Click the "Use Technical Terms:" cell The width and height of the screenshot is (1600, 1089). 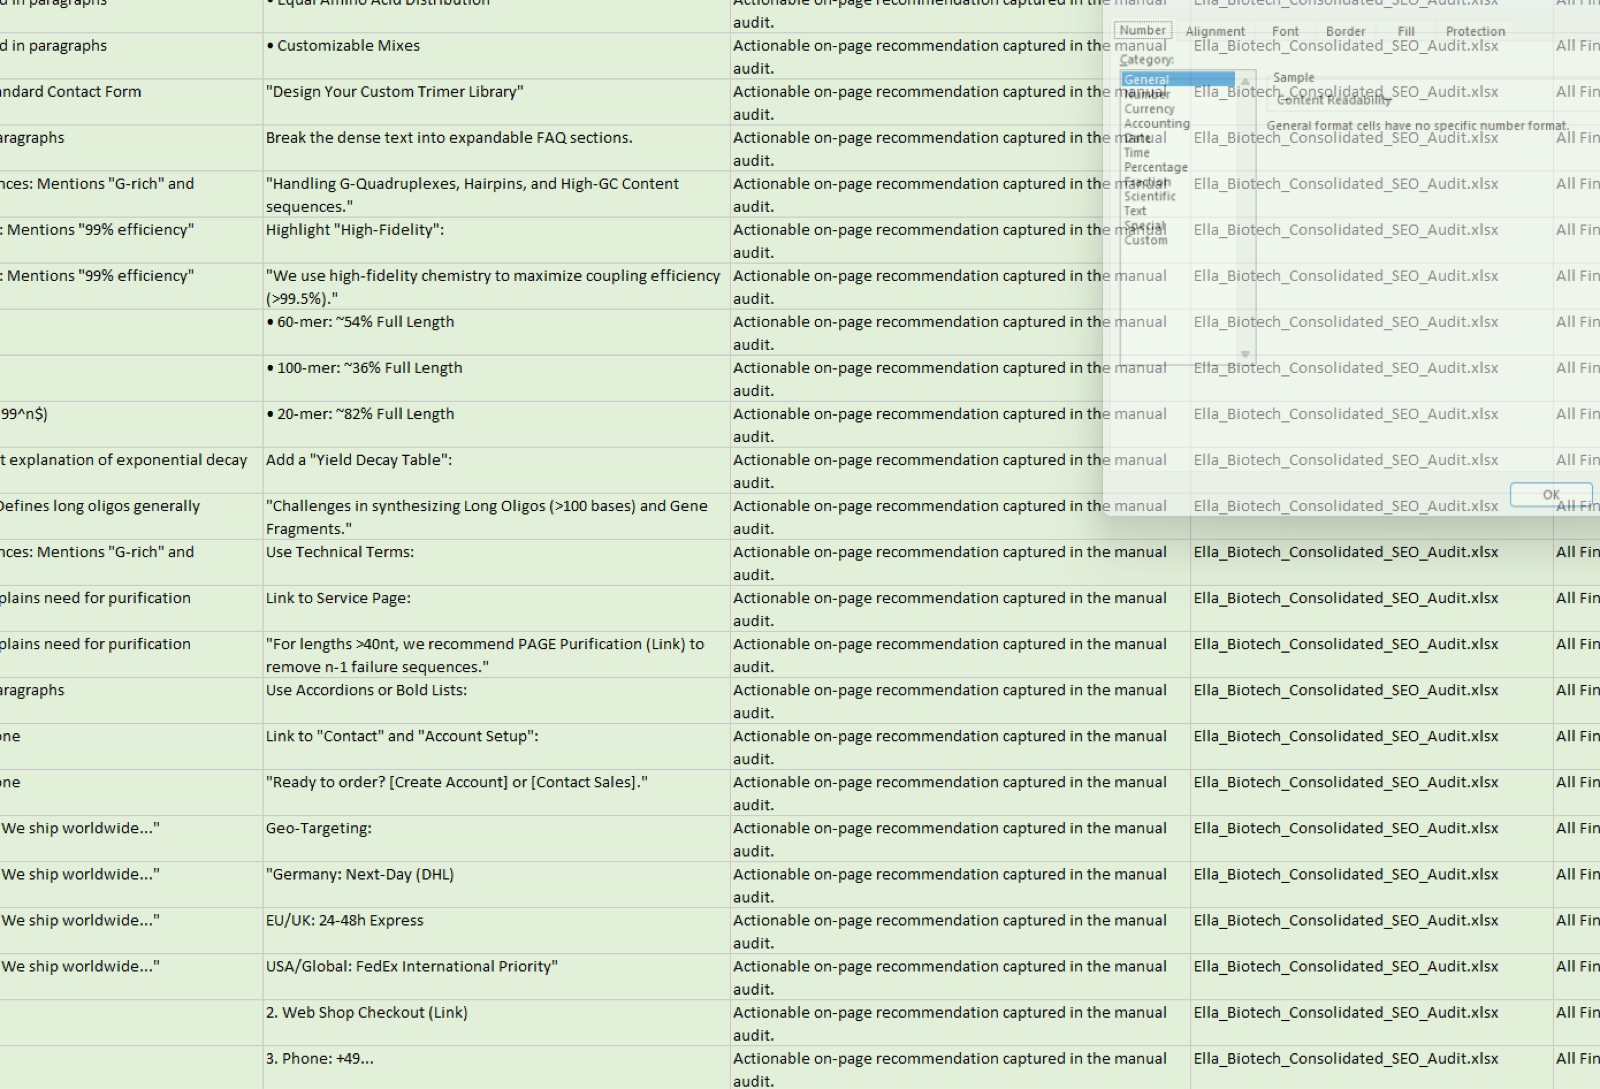point(496,563)
